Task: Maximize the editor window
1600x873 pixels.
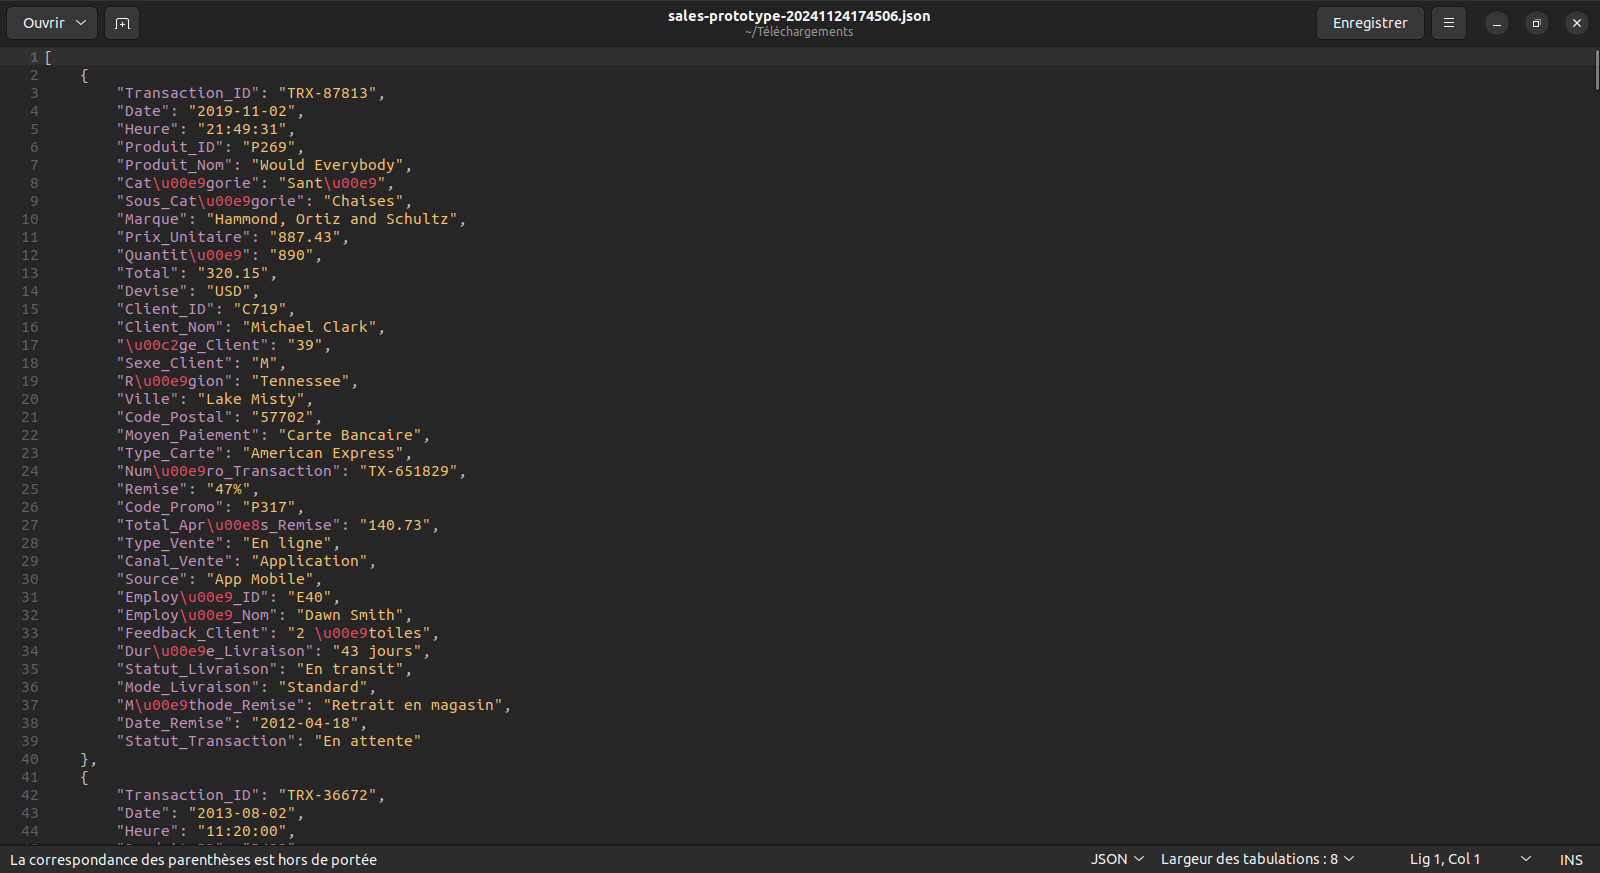Action: click(x=1536, y=23)
